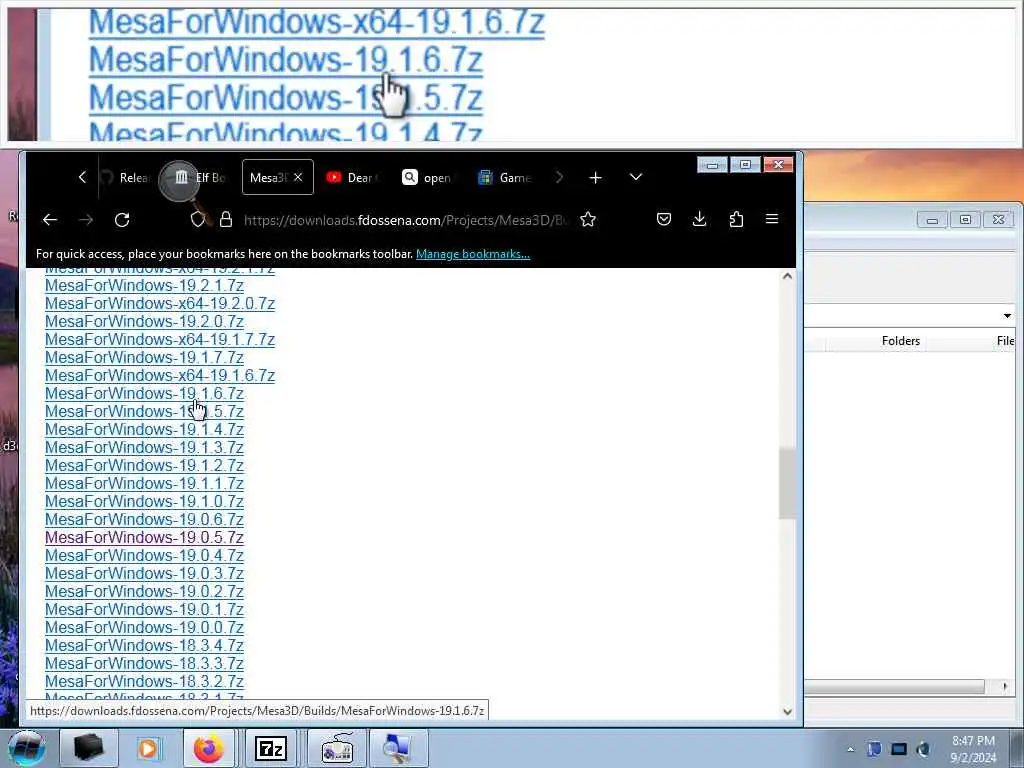Open the Firefox hamburger menu

coord(772,219)
